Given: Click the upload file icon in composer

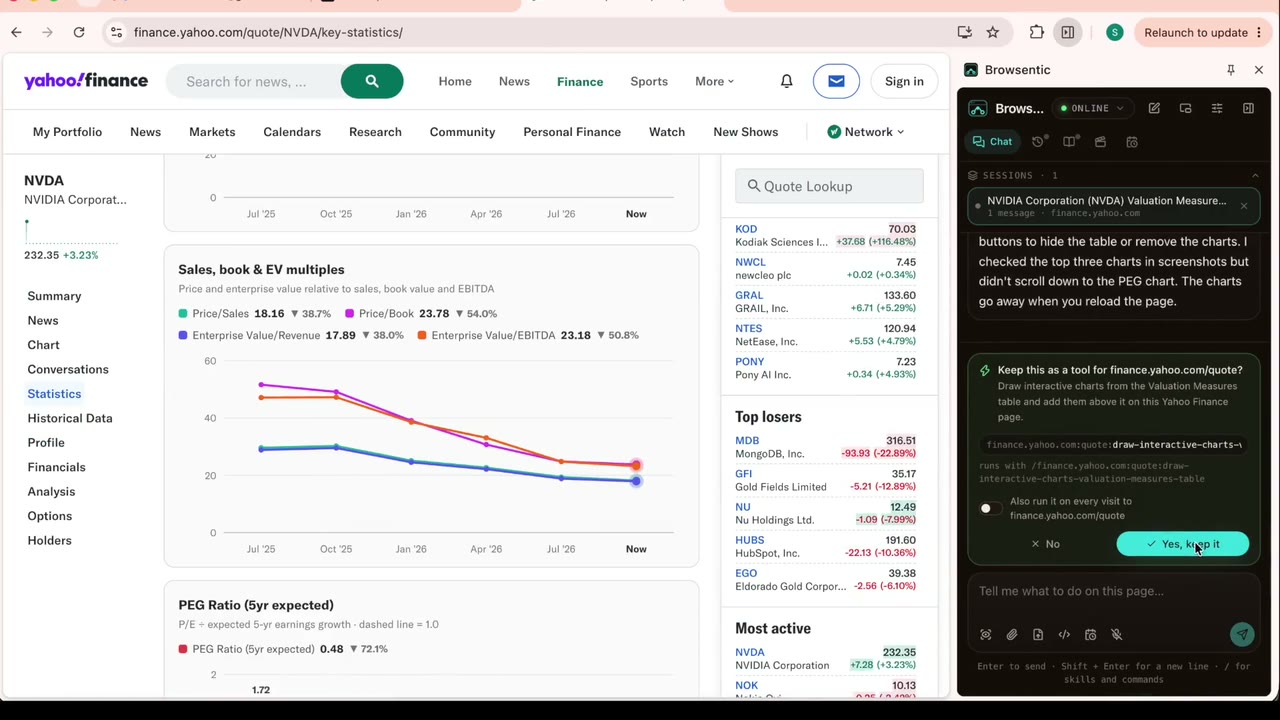Looking at the screenshot, I should [x=1038, y=634].
